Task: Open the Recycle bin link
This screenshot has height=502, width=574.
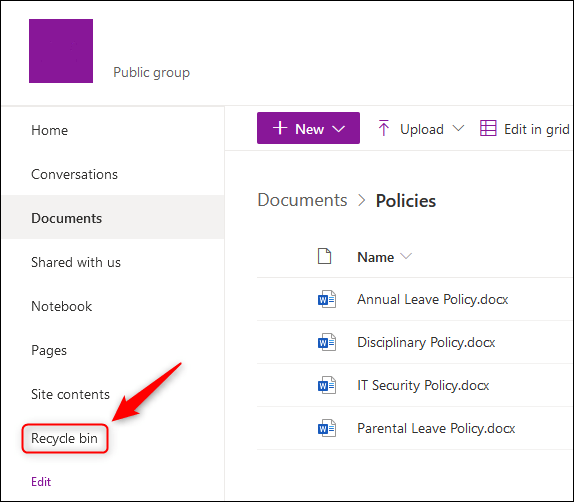Action: (x=64, y=438)
